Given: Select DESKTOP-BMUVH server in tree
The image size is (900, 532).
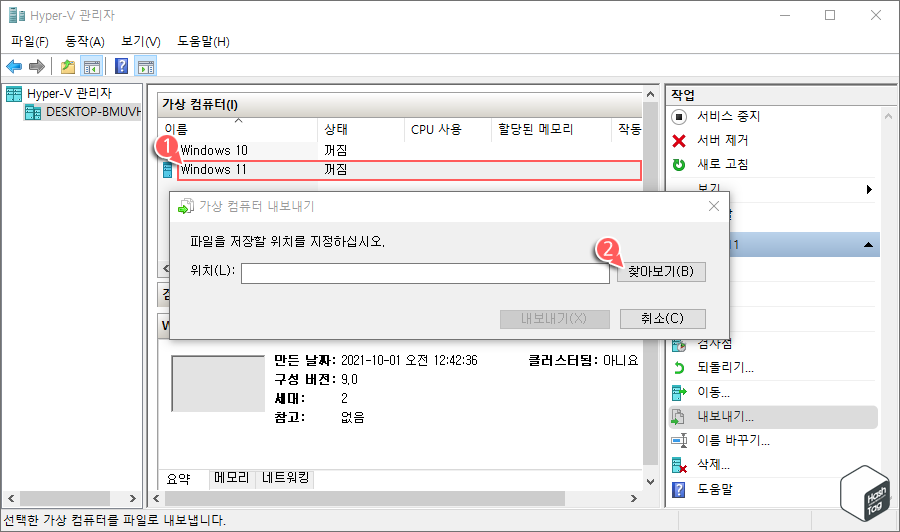Looking at the screenshot, I should pyautogui.click(x=92, y=112).
